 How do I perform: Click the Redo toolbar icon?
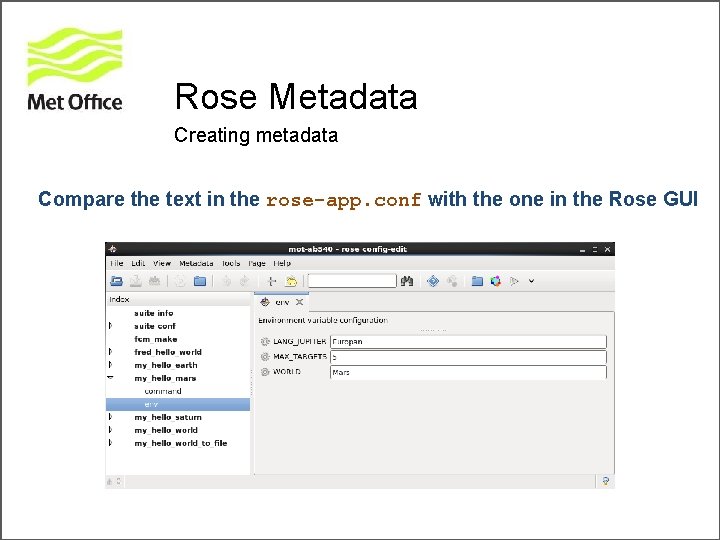244,281
